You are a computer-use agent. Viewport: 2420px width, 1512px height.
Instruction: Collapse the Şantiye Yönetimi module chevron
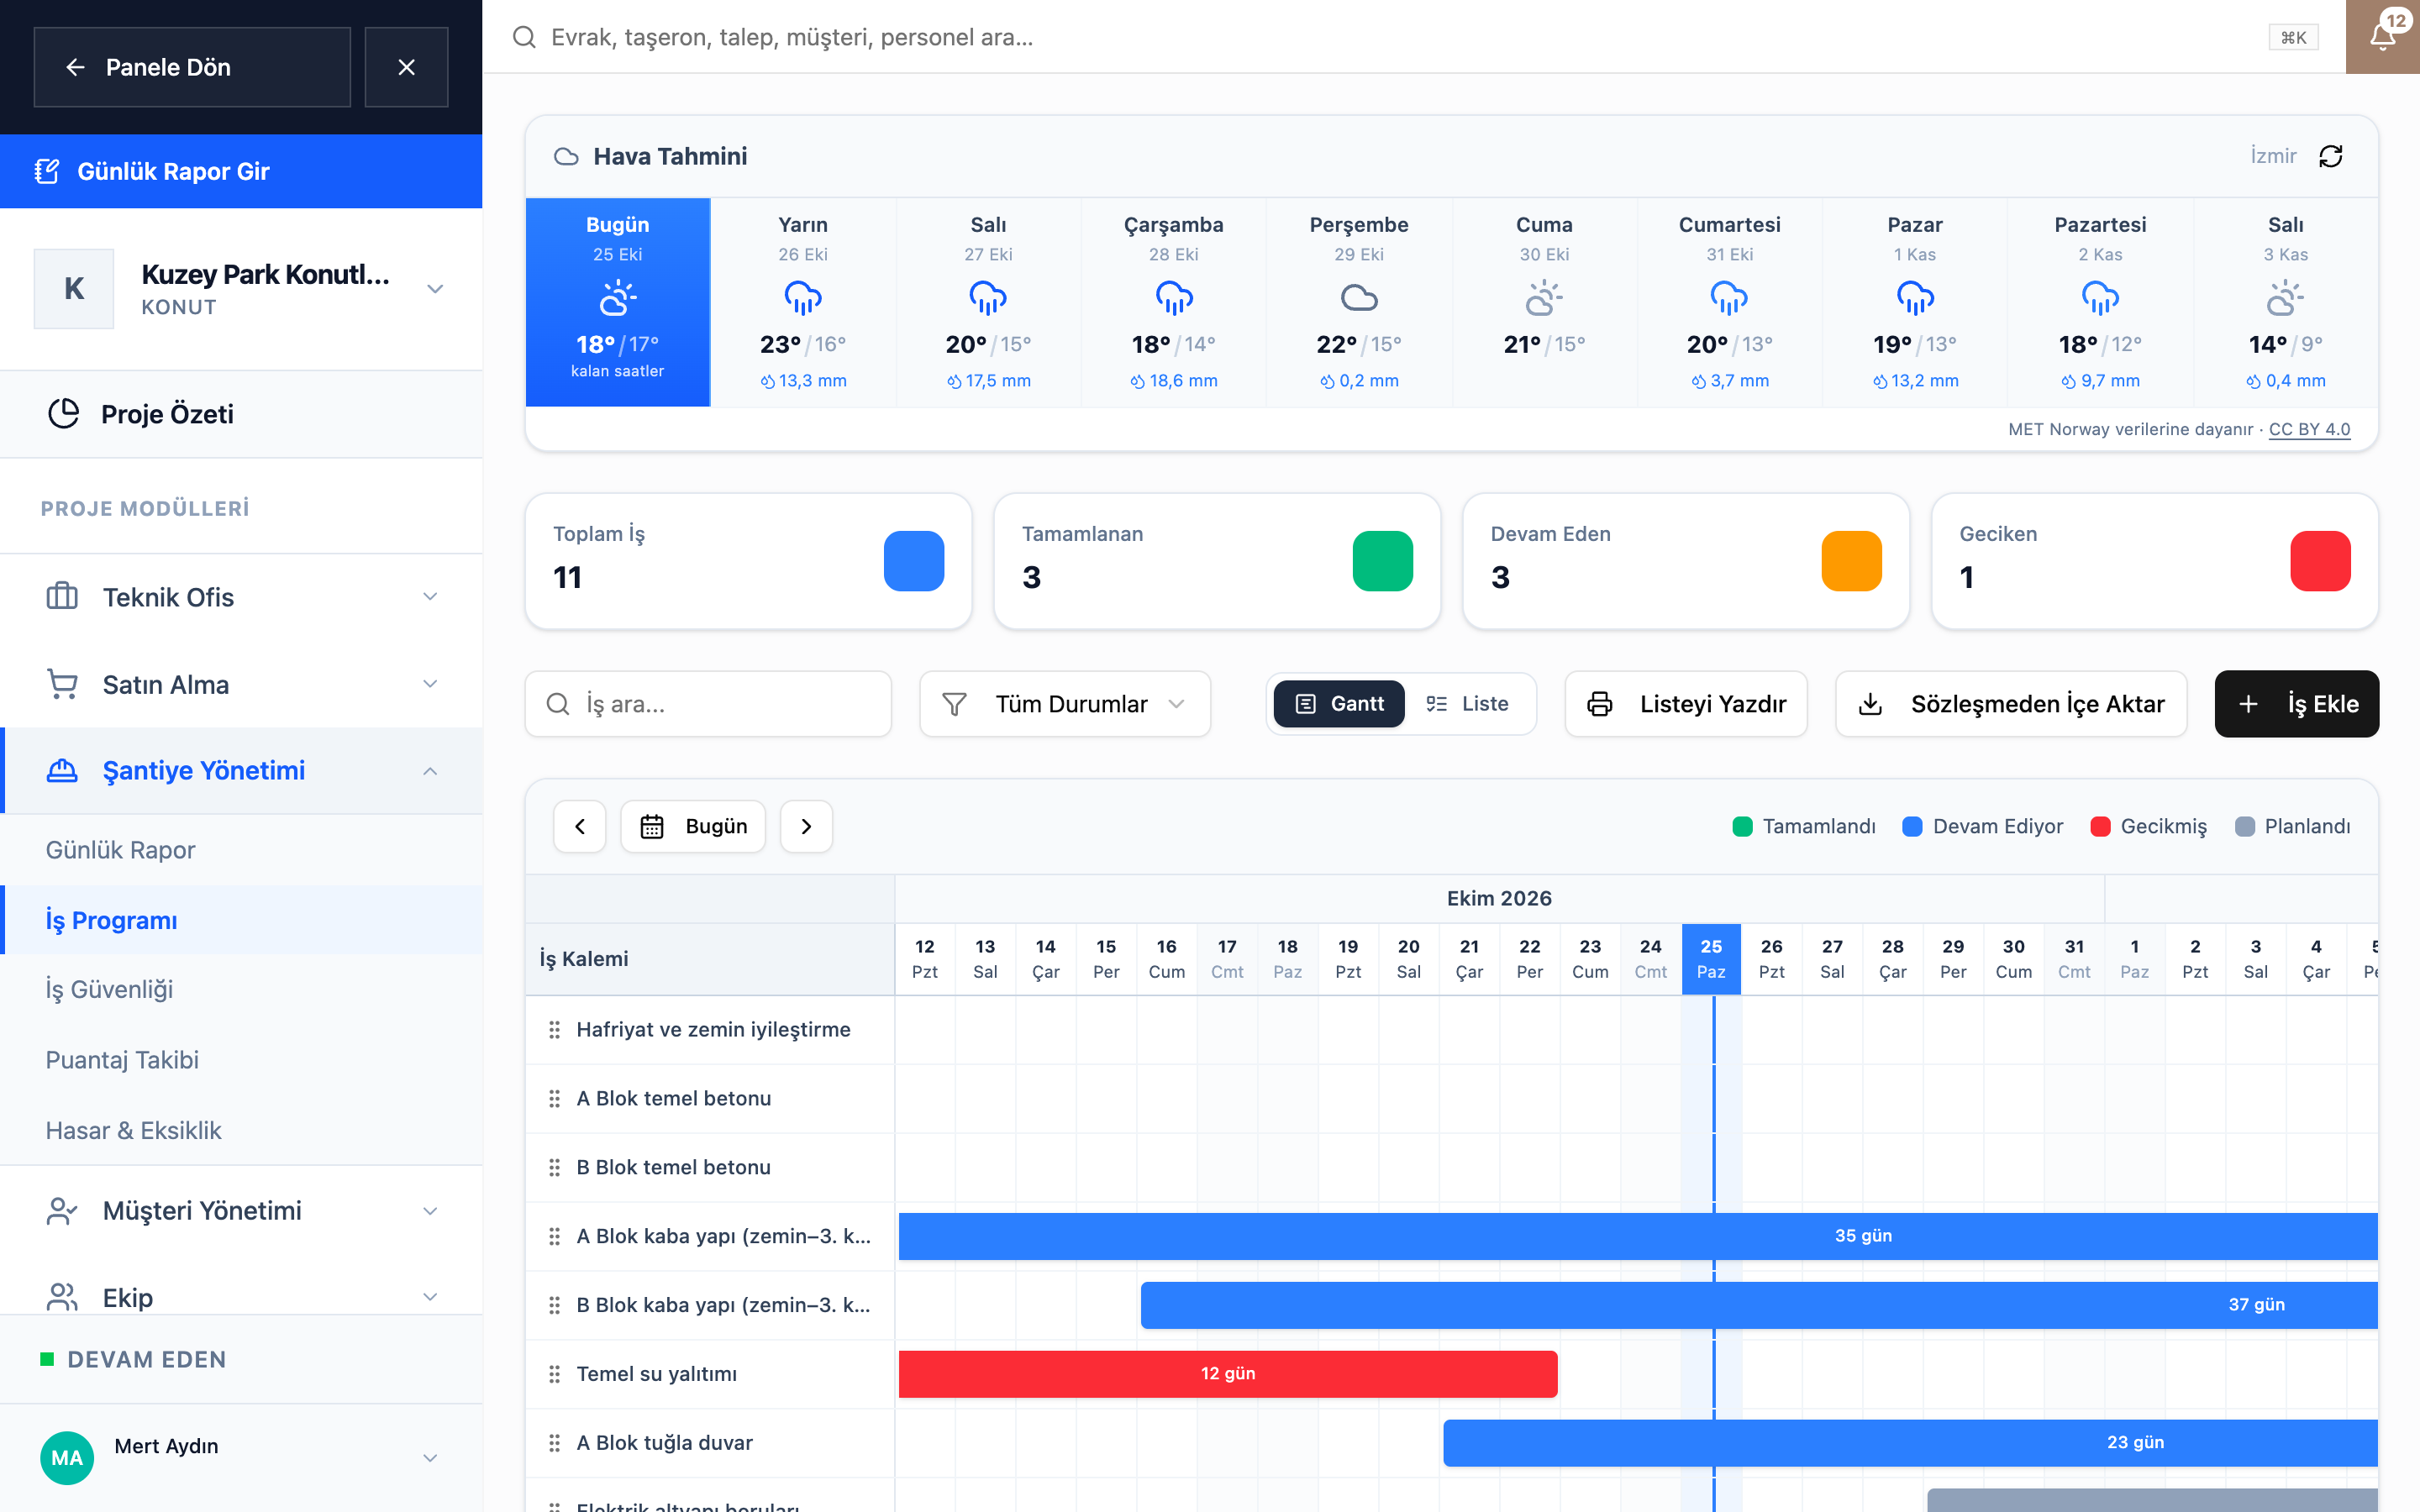point(430,771)
